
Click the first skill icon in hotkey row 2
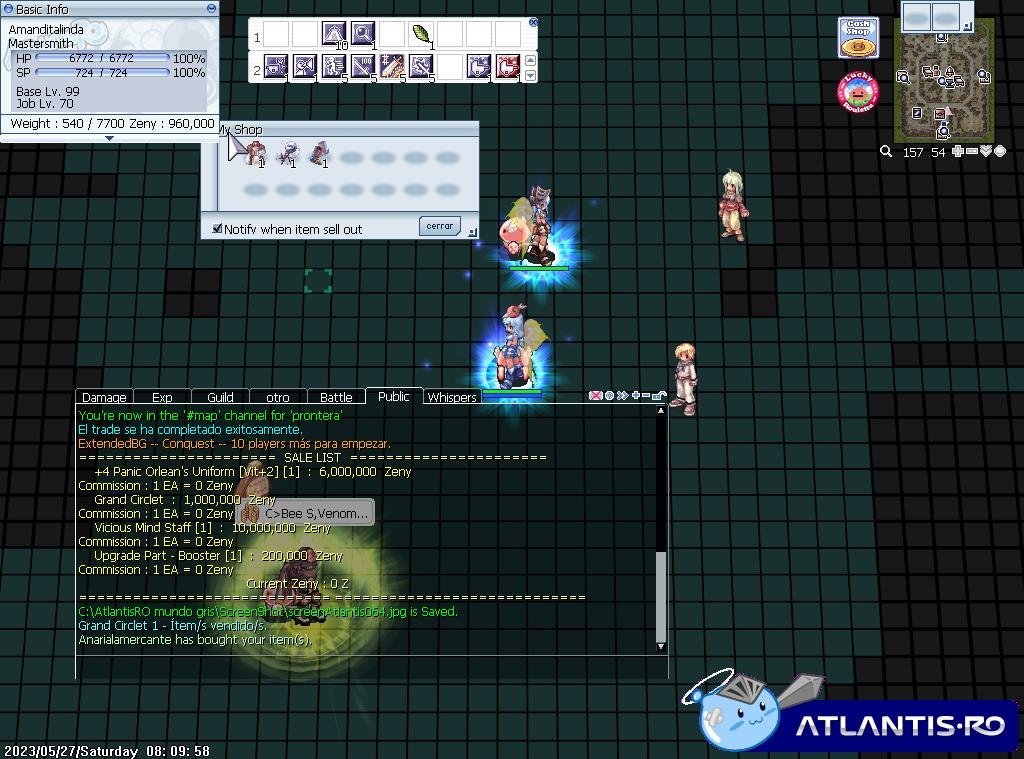coord(276,67)
